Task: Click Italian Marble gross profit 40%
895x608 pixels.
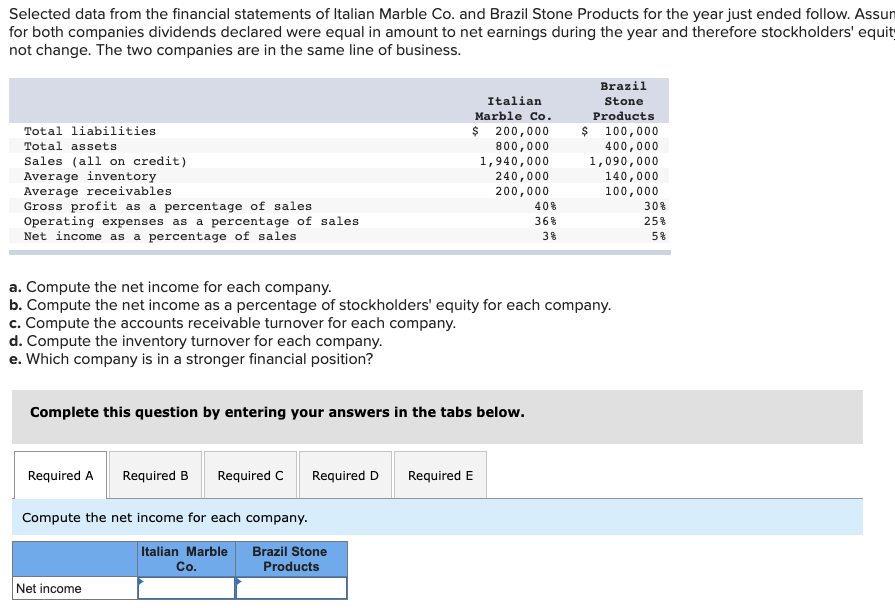Action: coord(545,206)
